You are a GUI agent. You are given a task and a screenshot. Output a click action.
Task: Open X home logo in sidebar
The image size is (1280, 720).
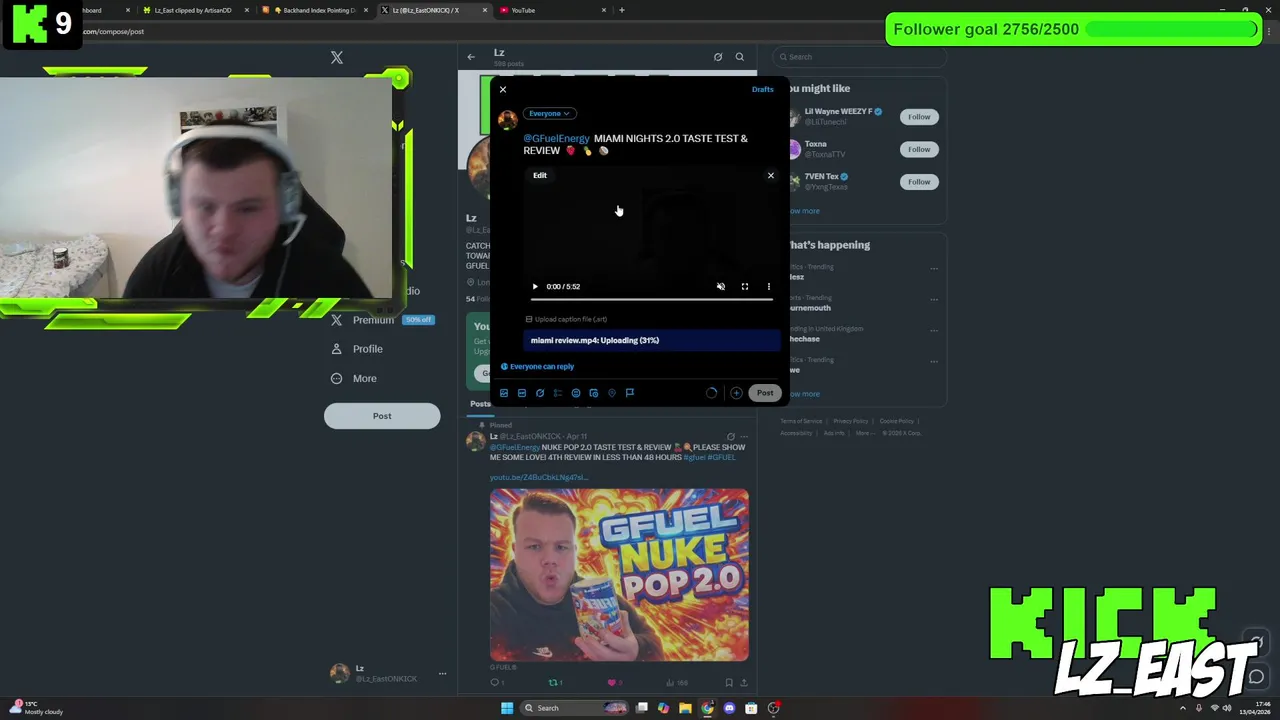[337, 57]
